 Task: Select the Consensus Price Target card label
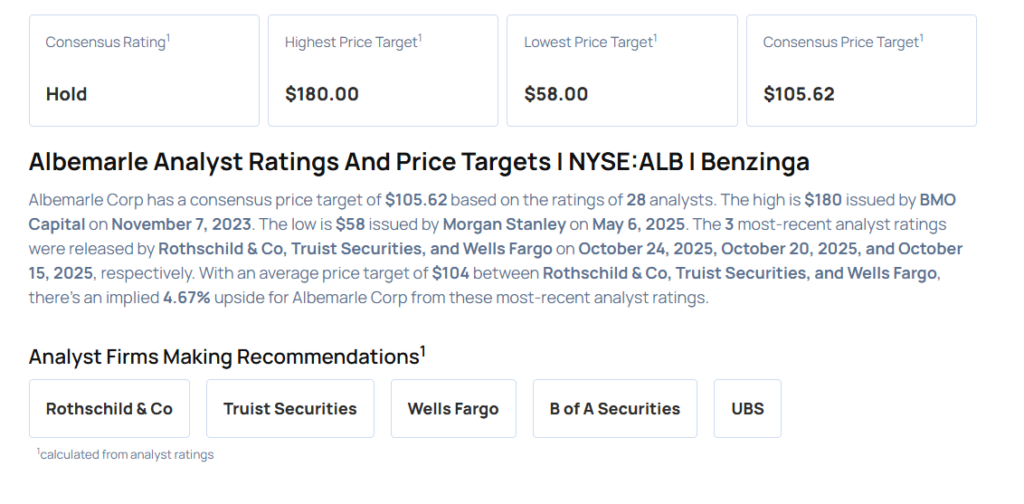pyautogui.click(x=842, y=42)
